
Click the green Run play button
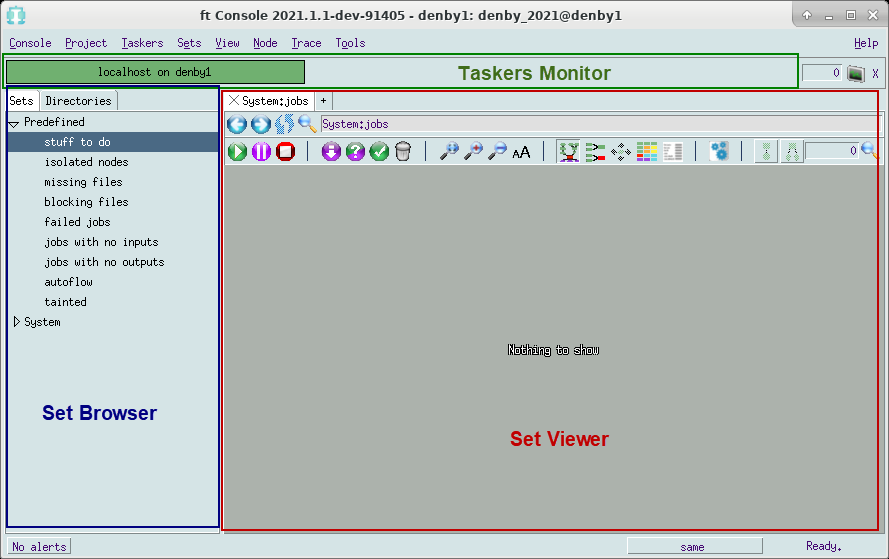click(x=237, y=151)
